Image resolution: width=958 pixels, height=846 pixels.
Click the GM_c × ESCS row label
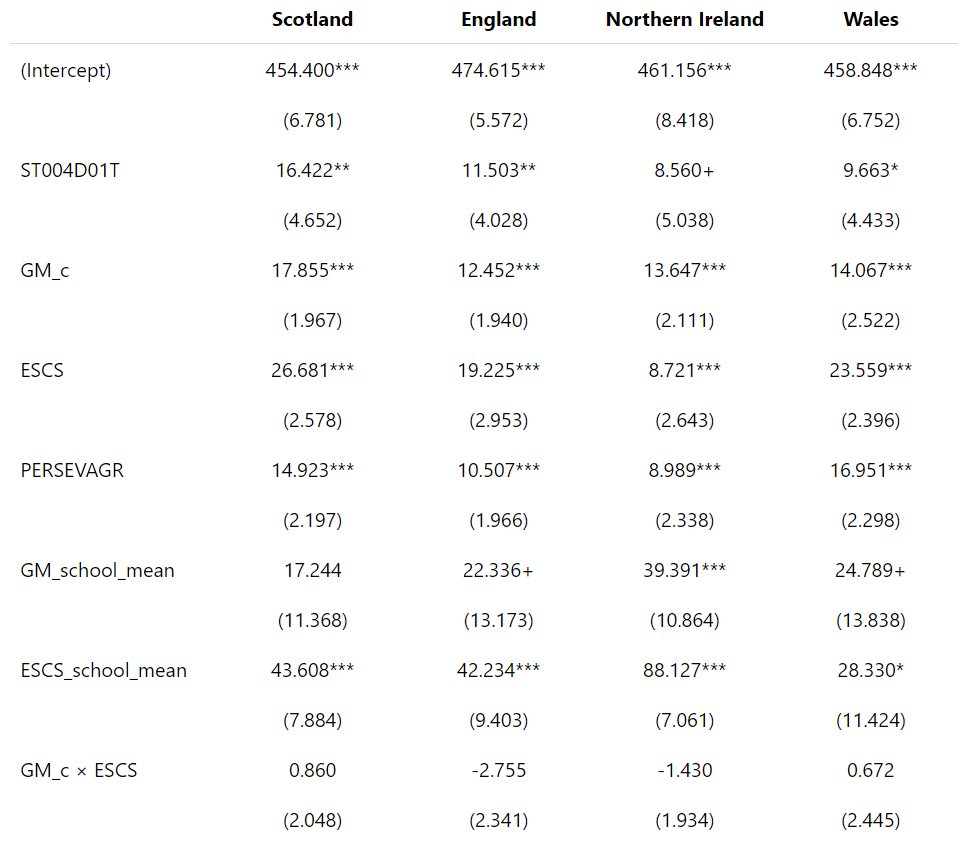pyautogui.click(x=79, y=770)
